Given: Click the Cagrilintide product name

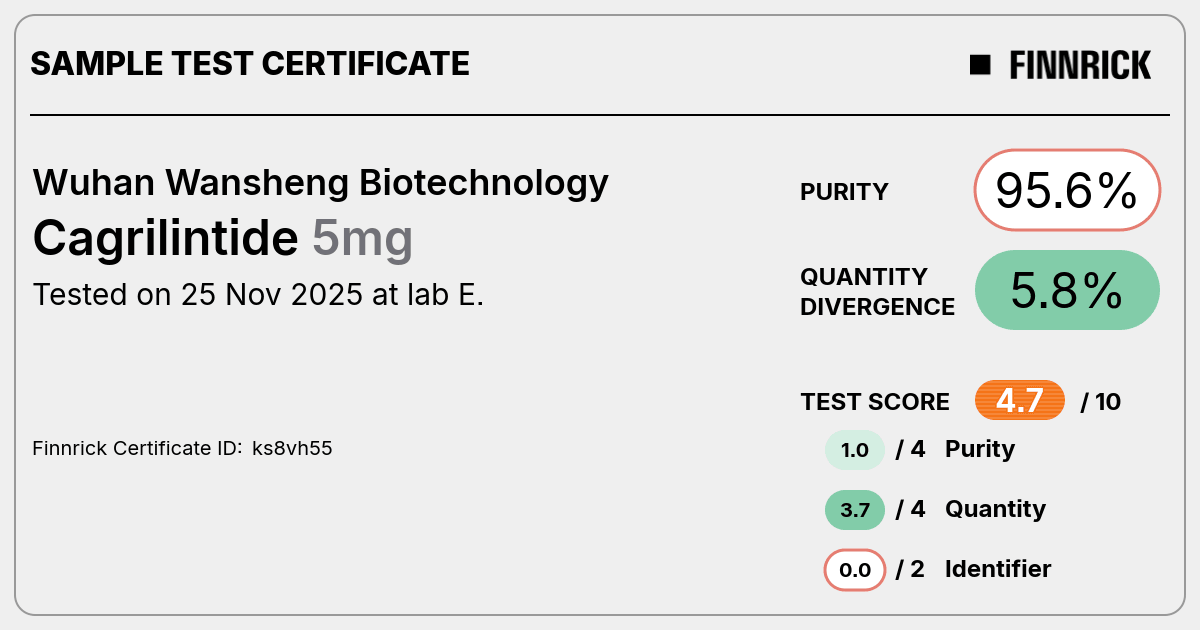Looking at the screenshot, I should pyautogui.click(x=165, y=238).
